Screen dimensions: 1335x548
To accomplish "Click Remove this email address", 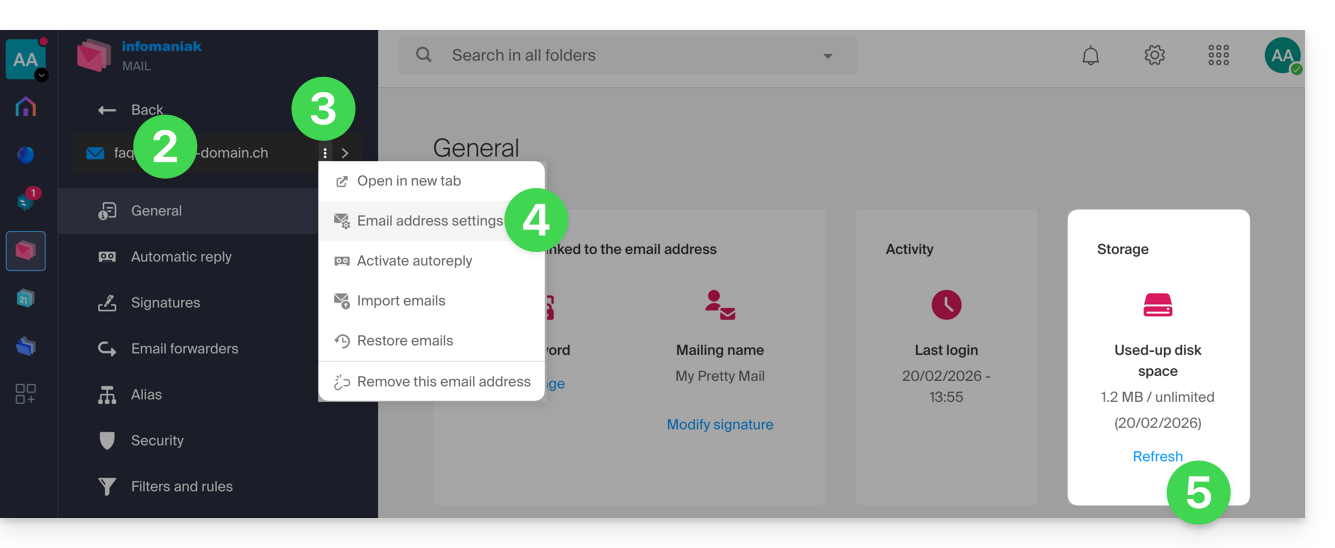I will 443,382.
